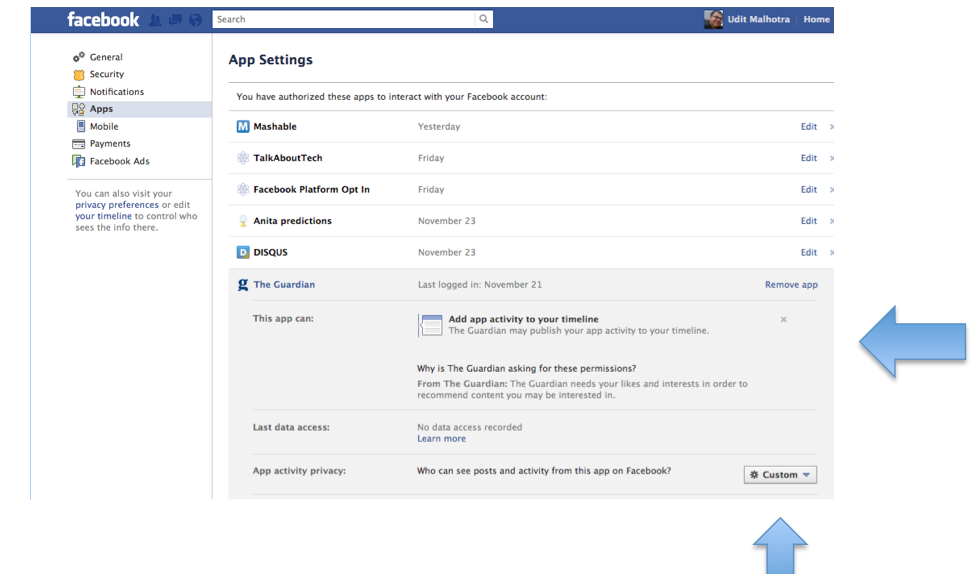Click the Payments card icon
This screenshot has width=980, height=574.
point(79,144)
